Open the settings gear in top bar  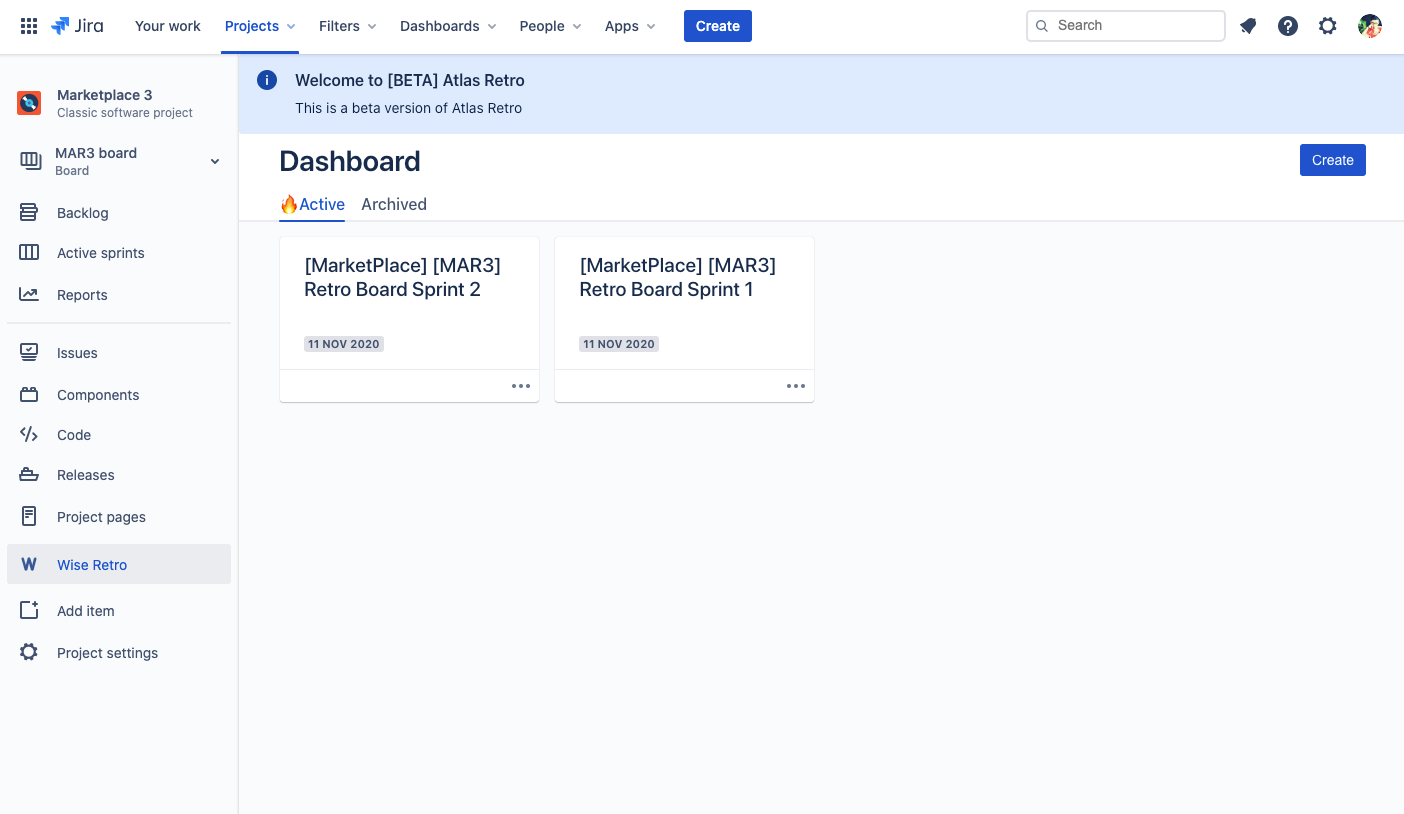(x=1328, y=26)
